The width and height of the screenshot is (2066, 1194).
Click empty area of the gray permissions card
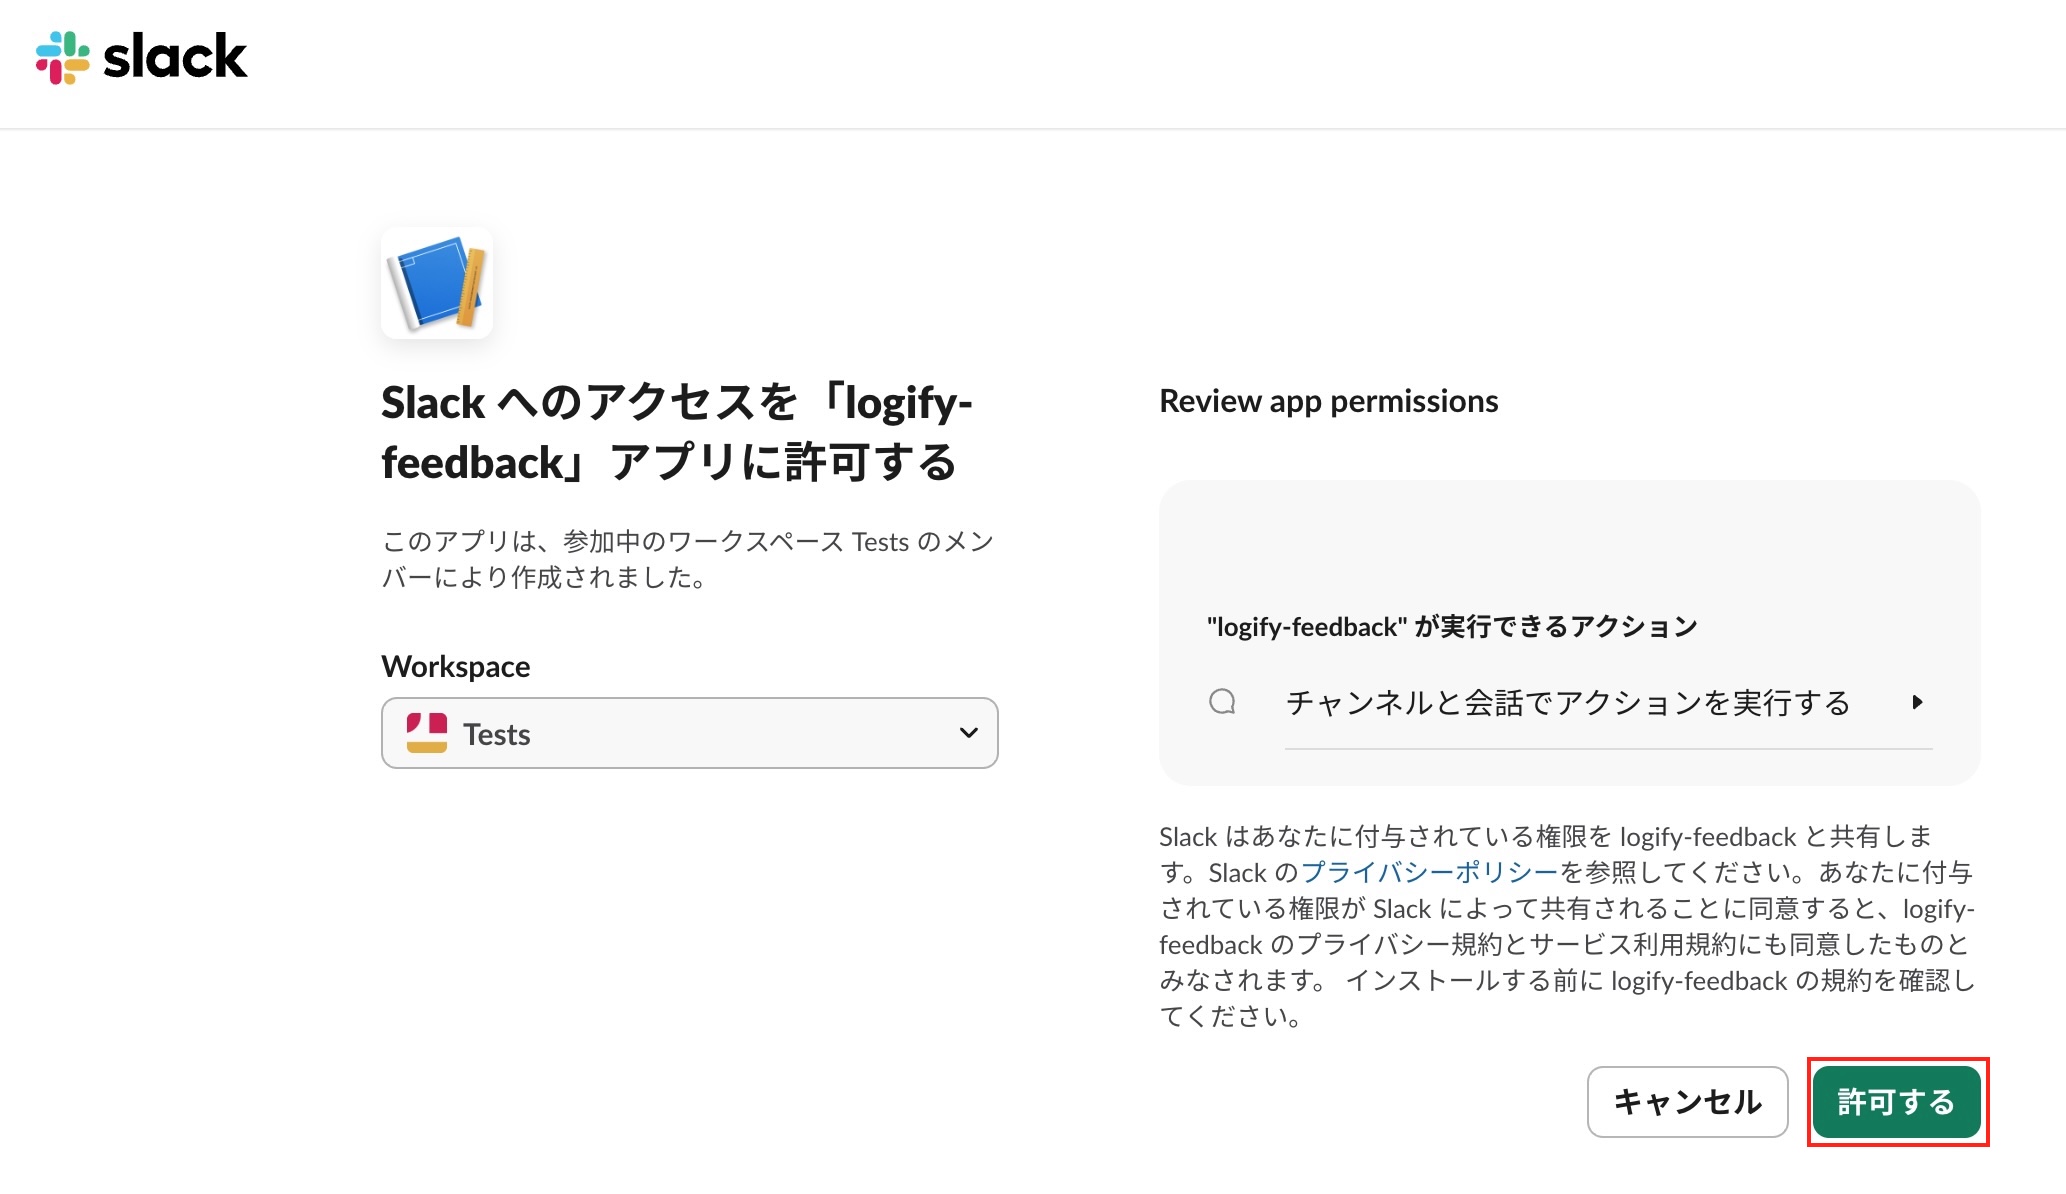1567,545
